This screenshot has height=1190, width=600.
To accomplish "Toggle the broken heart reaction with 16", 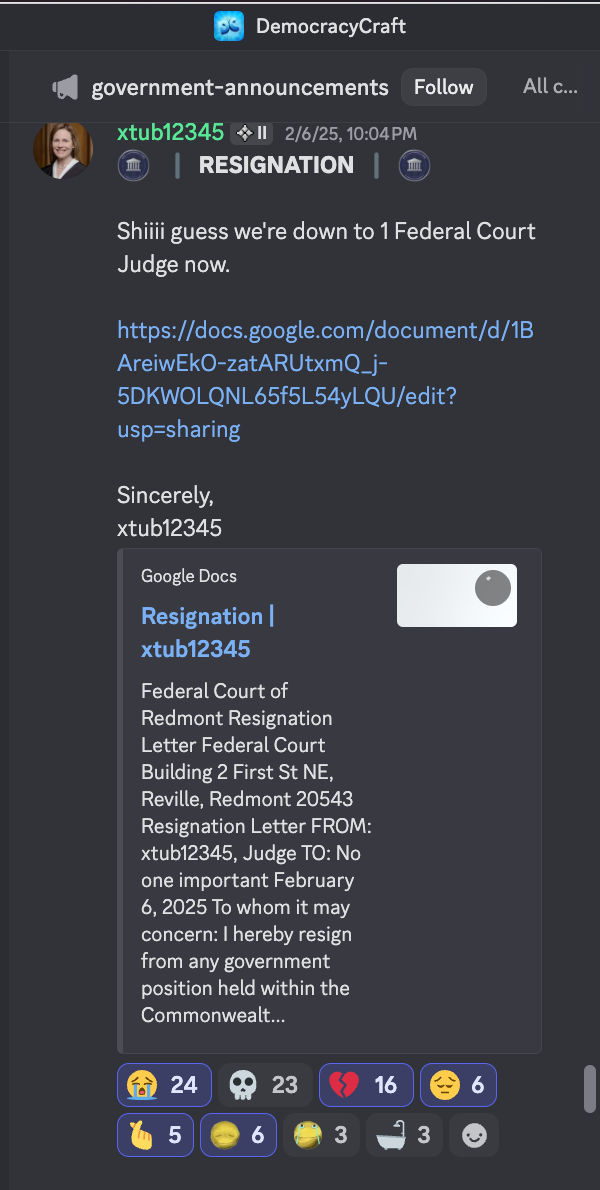I will 366,1085.
